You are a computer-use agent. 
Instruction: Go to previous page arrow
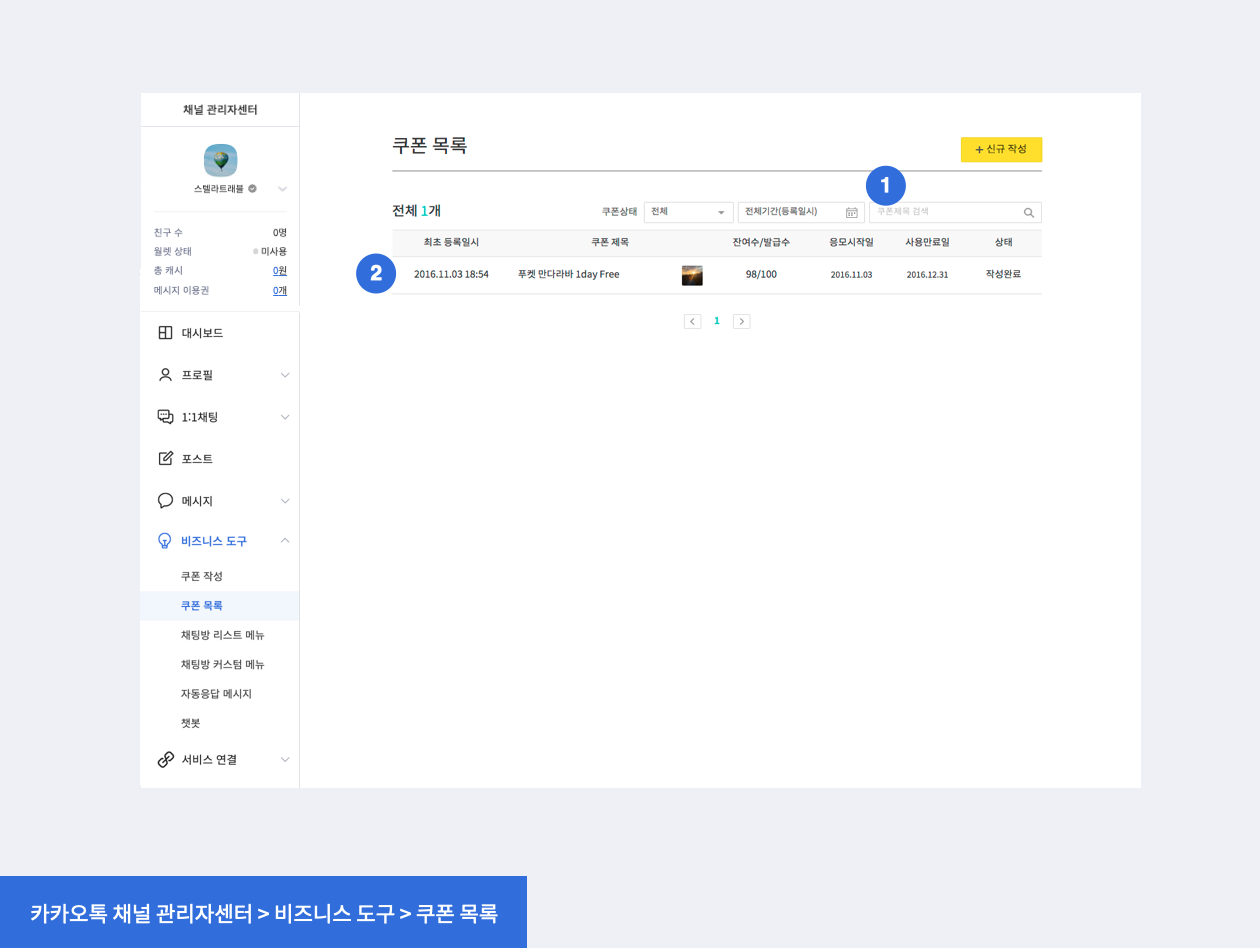pos(692,321)
